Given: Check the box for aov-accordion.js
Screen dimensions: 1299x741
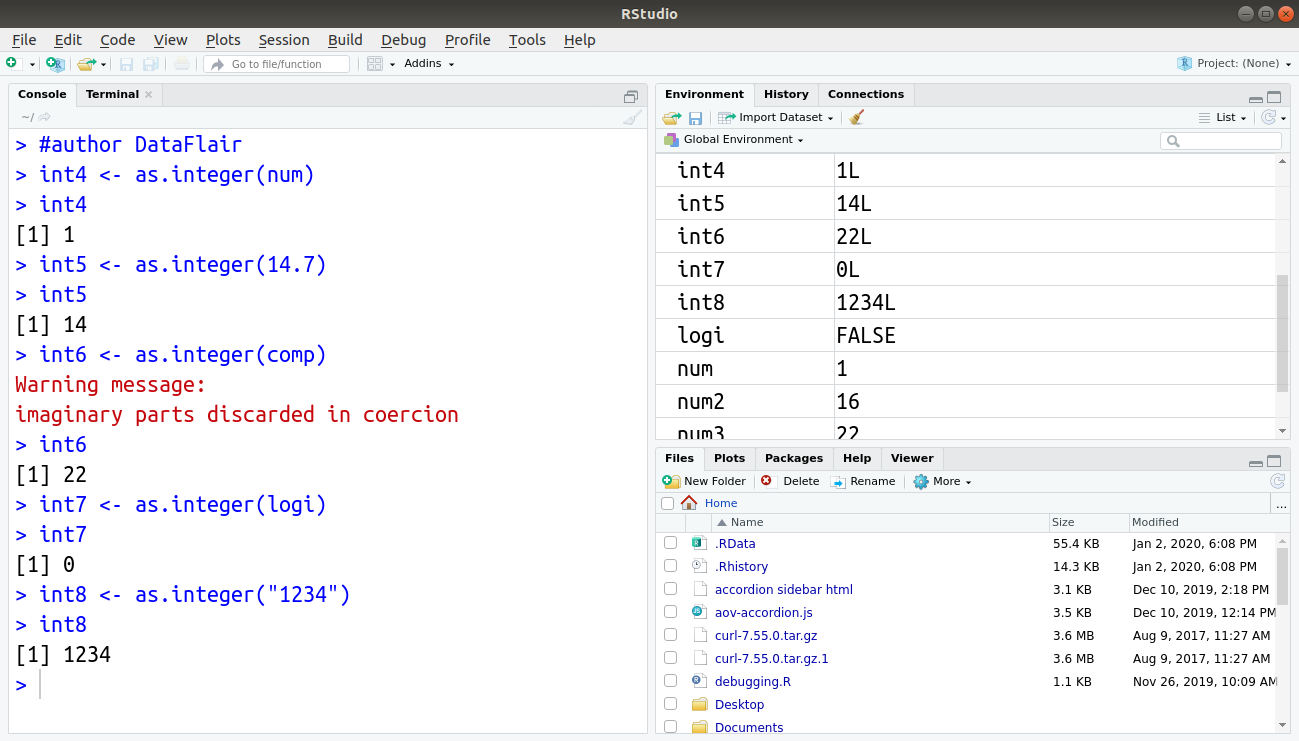Looking at the screenshot, I should tap(670, 612).
